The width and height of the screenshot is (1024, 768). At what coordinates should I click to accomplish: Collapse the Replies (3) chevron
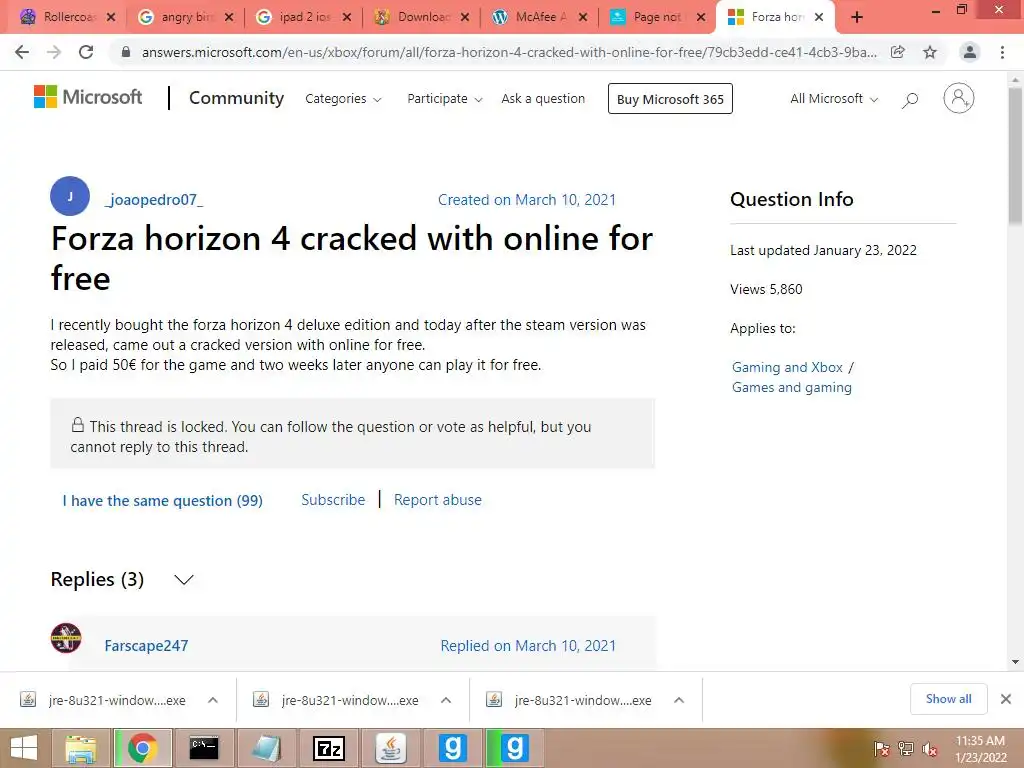[184, 580]
